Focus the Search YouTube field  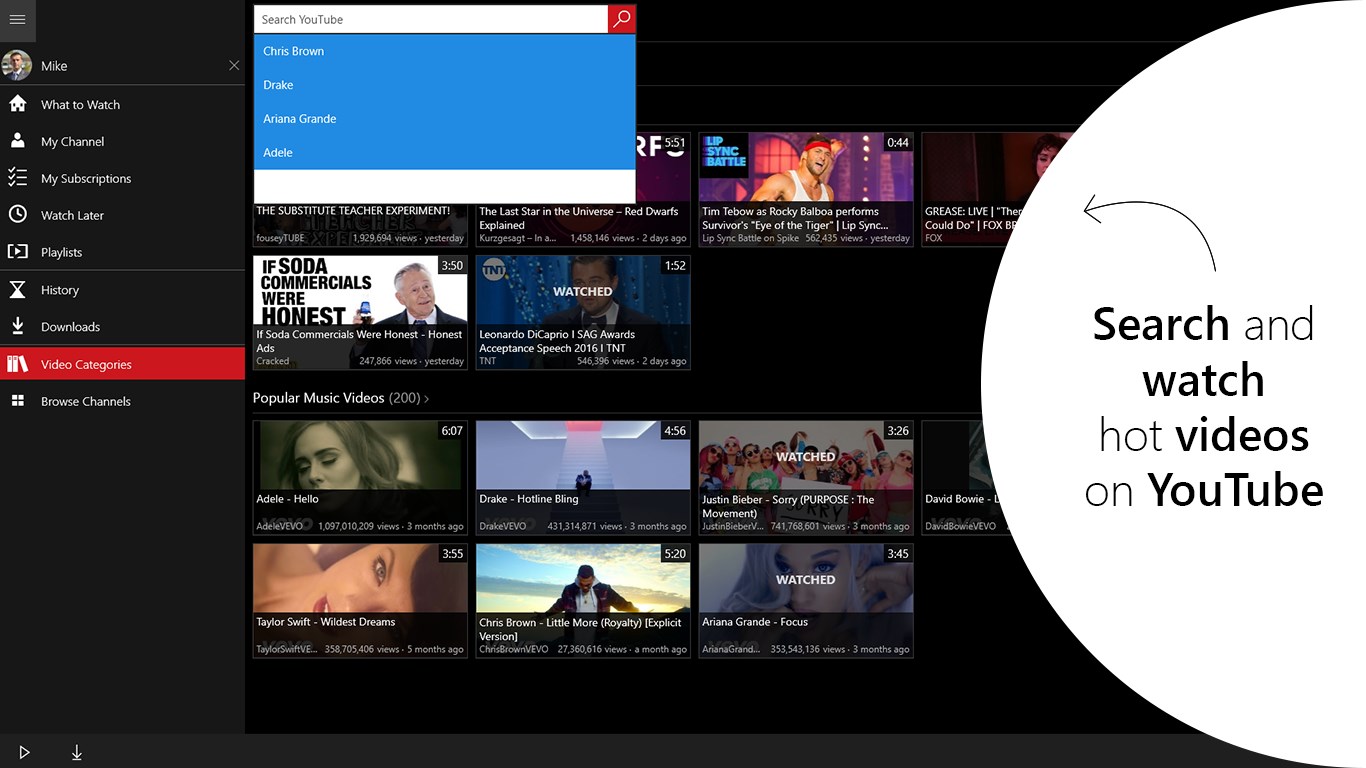click(x=431, y=19)
